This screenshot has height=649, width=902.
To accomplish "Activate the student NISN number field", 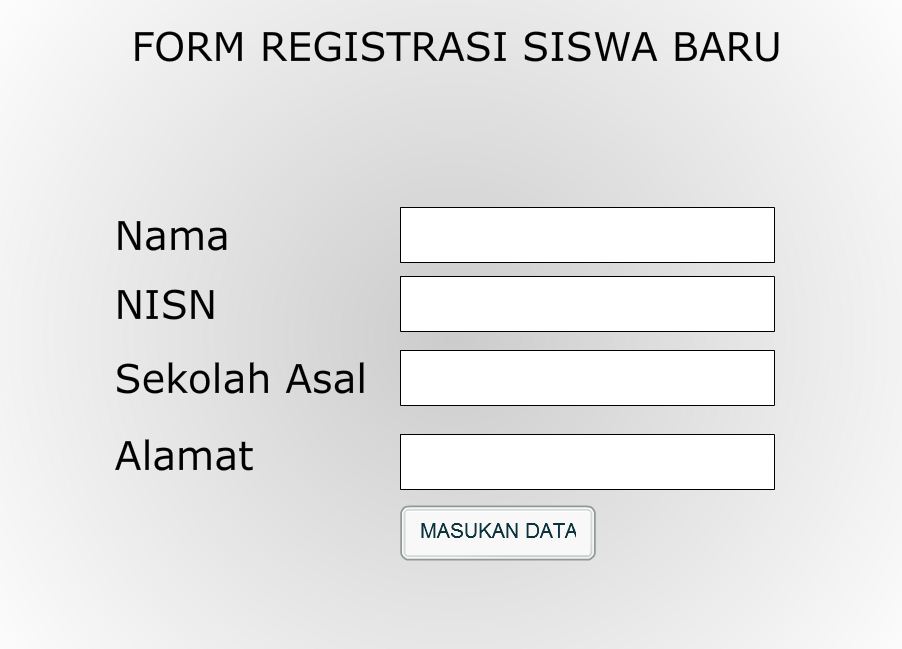I will click(587, 304).
